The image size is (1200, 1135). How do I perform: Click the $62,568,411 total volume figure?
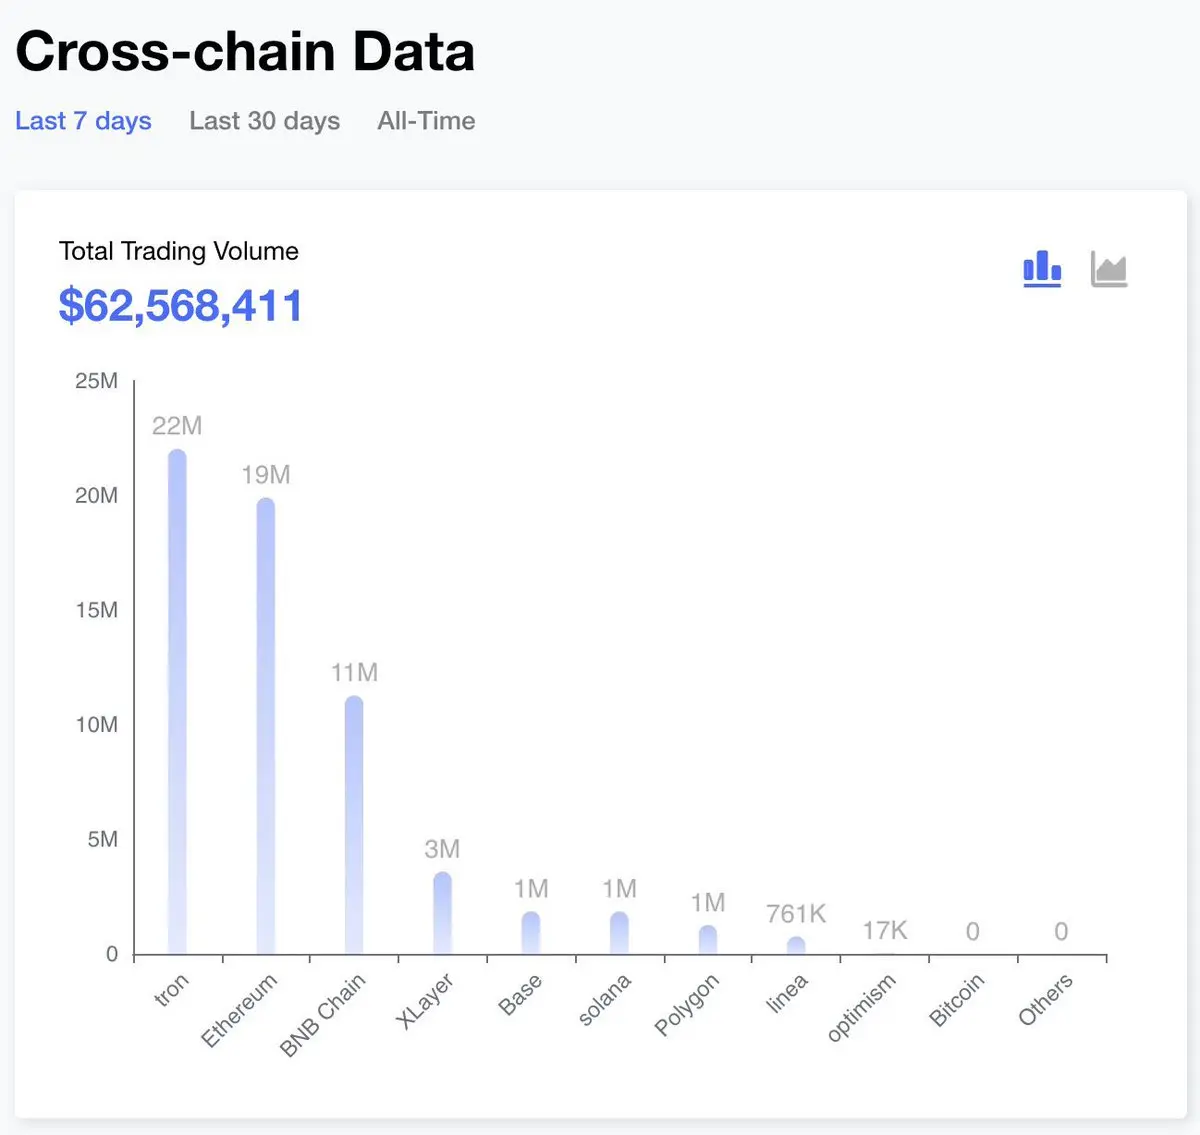[180, 306]
